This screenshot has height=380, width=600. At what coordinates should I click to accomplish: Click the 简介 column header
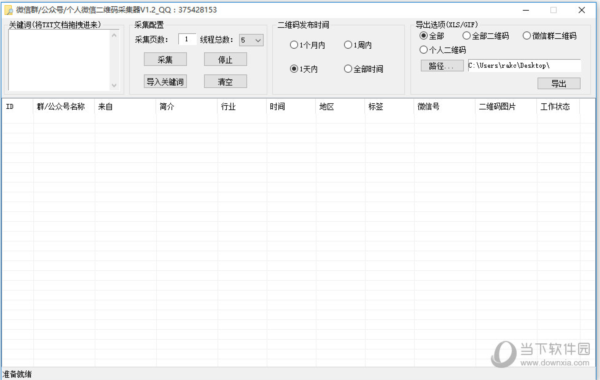tap(187, 107)
